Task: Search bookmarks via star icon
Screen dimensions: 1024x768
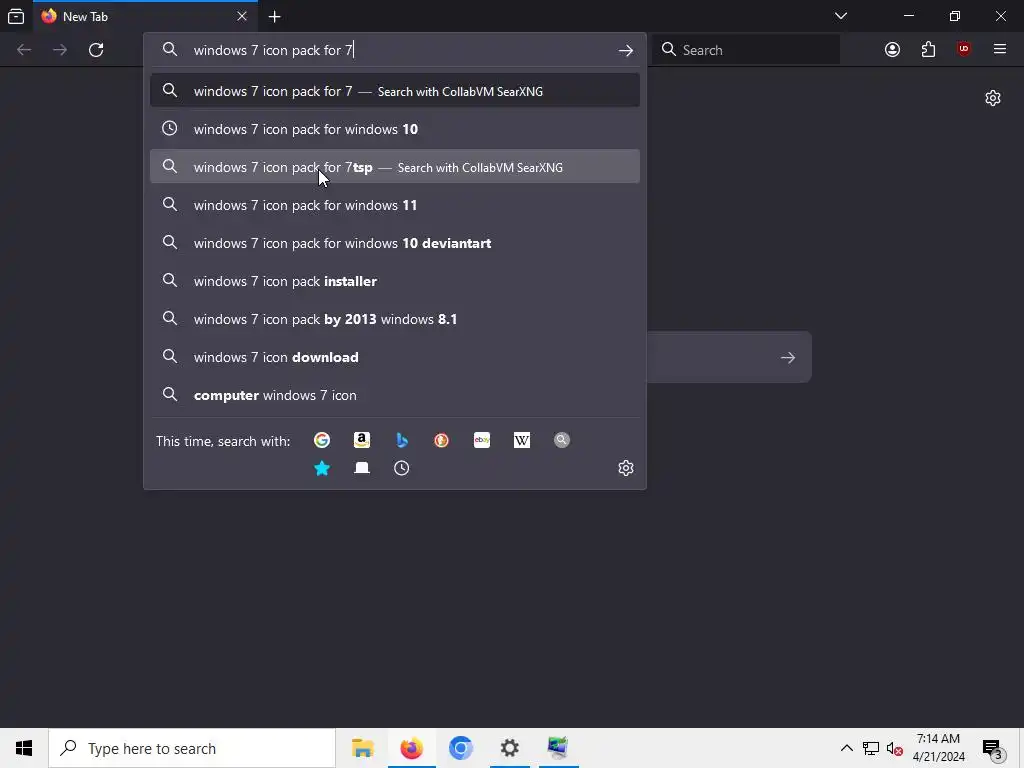Action: (321, 468)
